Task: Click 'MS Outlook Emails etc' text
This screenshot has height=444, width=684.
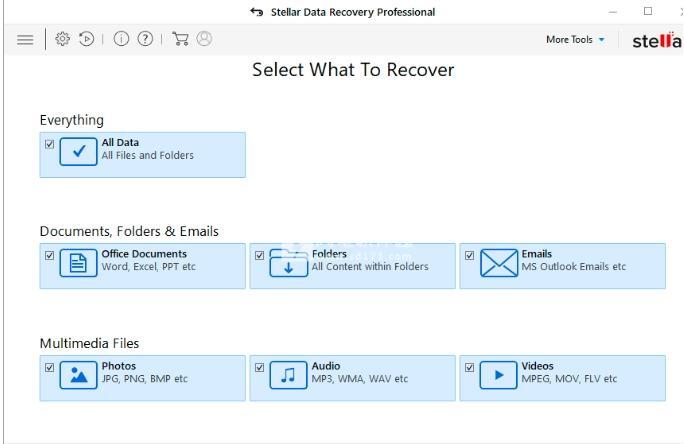Action: (574, 266)
